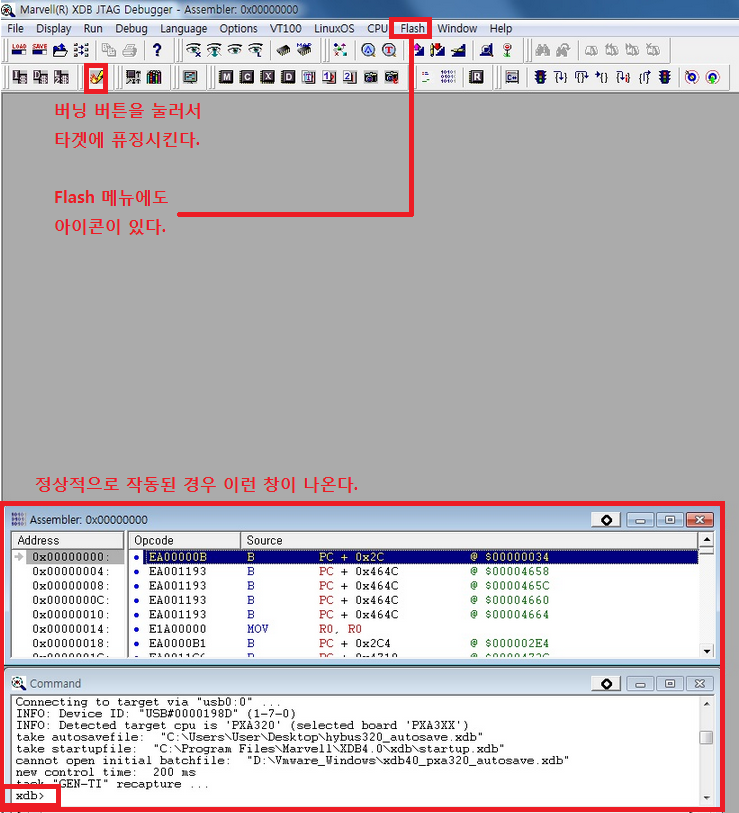739x813 pixels.
Task: Click the Help question mark icon
Action: coord(157,50)
